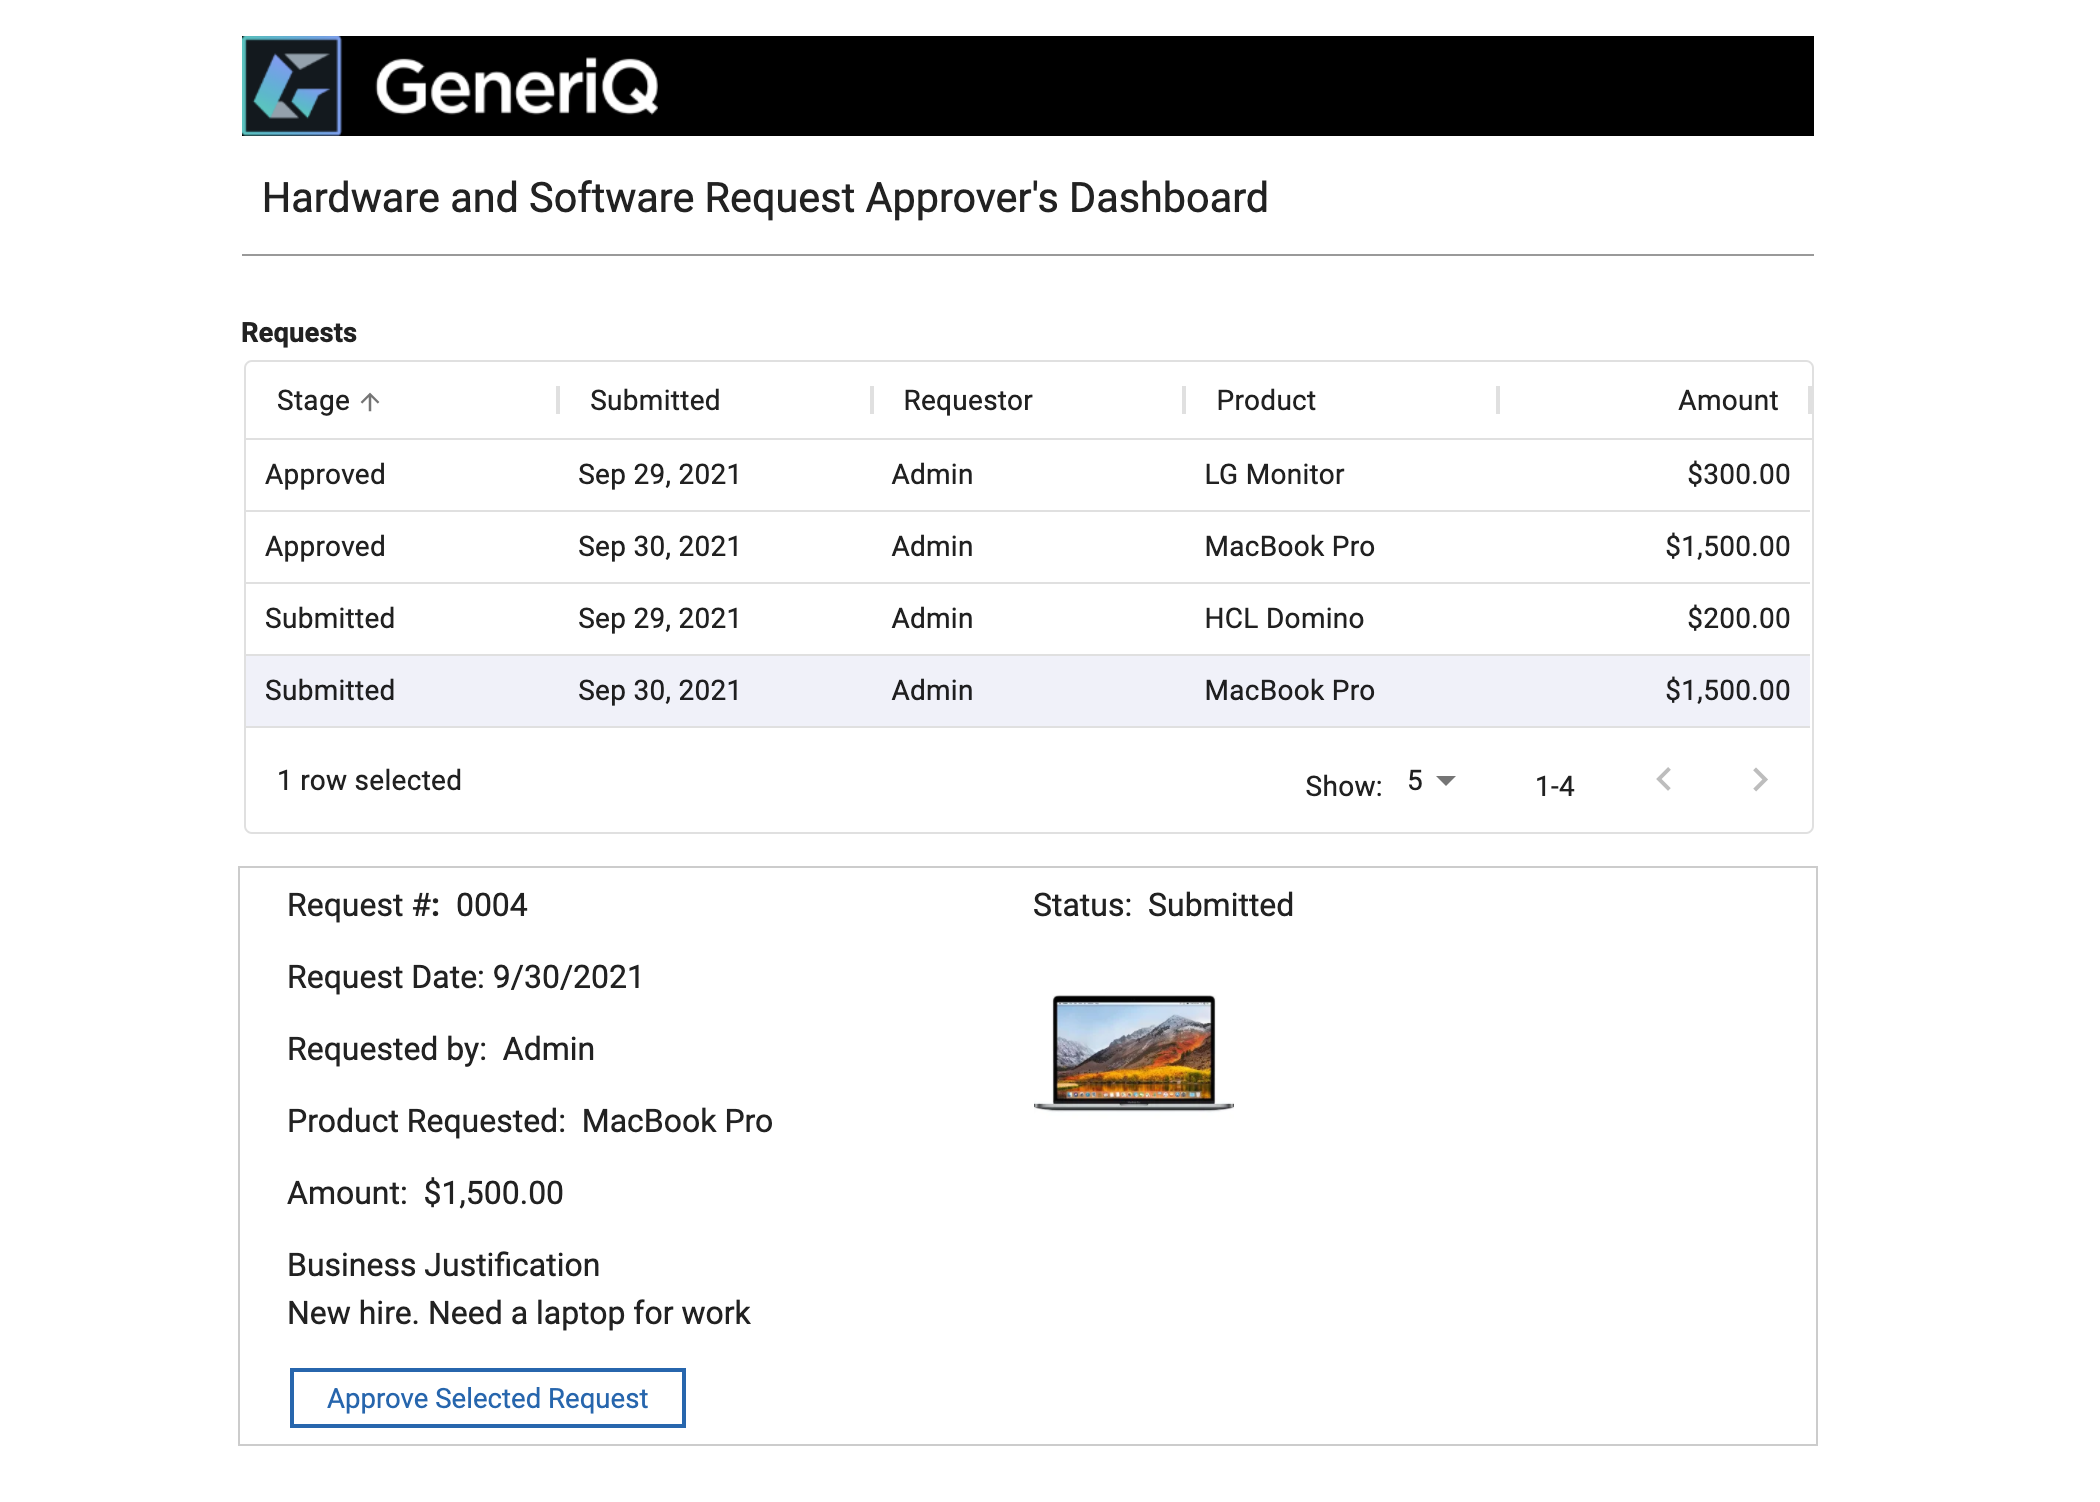2100x1502 pixels.
Task: Click Approved stage in LG Monitor row
Action: 325,475
